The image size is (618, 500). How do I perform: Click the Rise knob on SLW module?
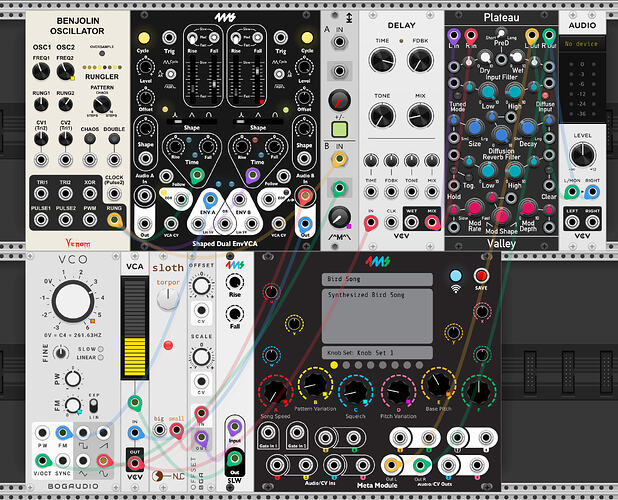tap(235, 282)
